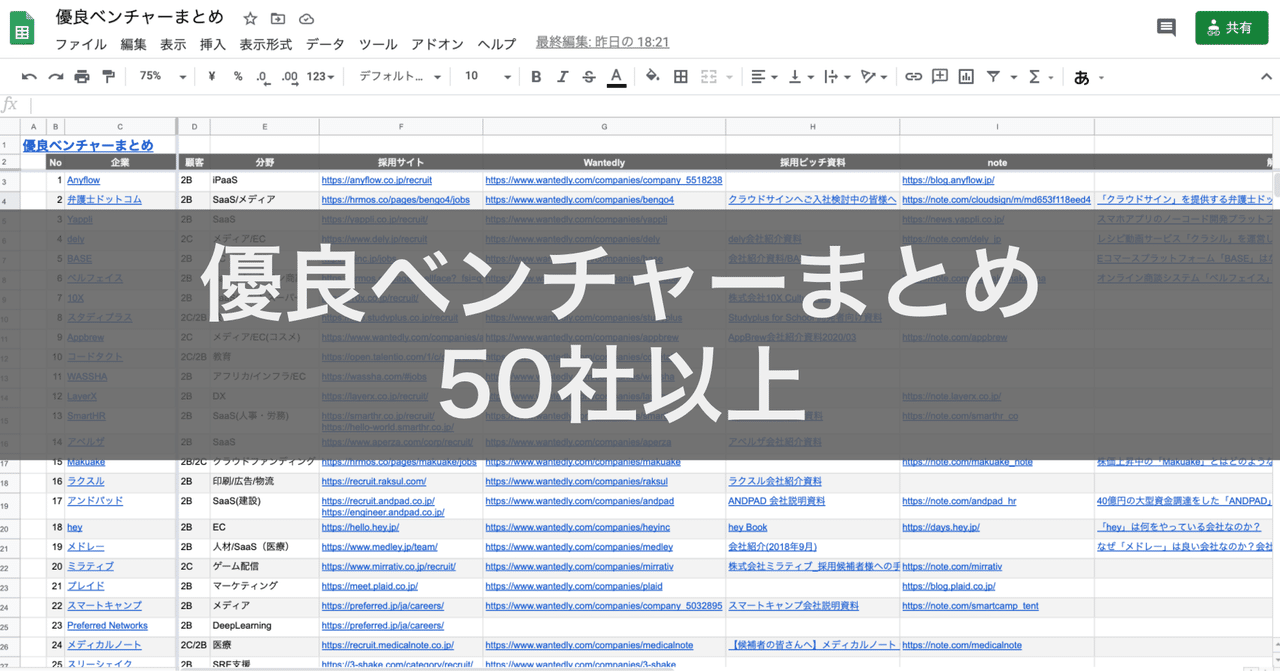Insert a link into the cell
Viewport: 1280px width, 671px height.
[x=911, y=76]
